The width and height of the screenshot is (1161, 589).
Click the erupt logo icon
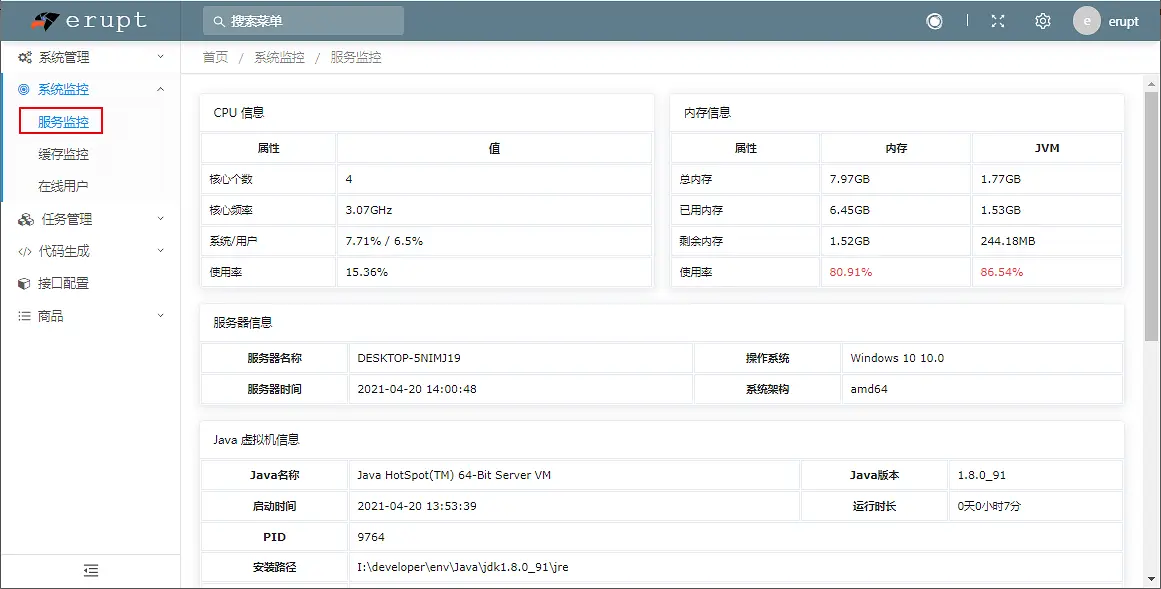pos(47,19)
